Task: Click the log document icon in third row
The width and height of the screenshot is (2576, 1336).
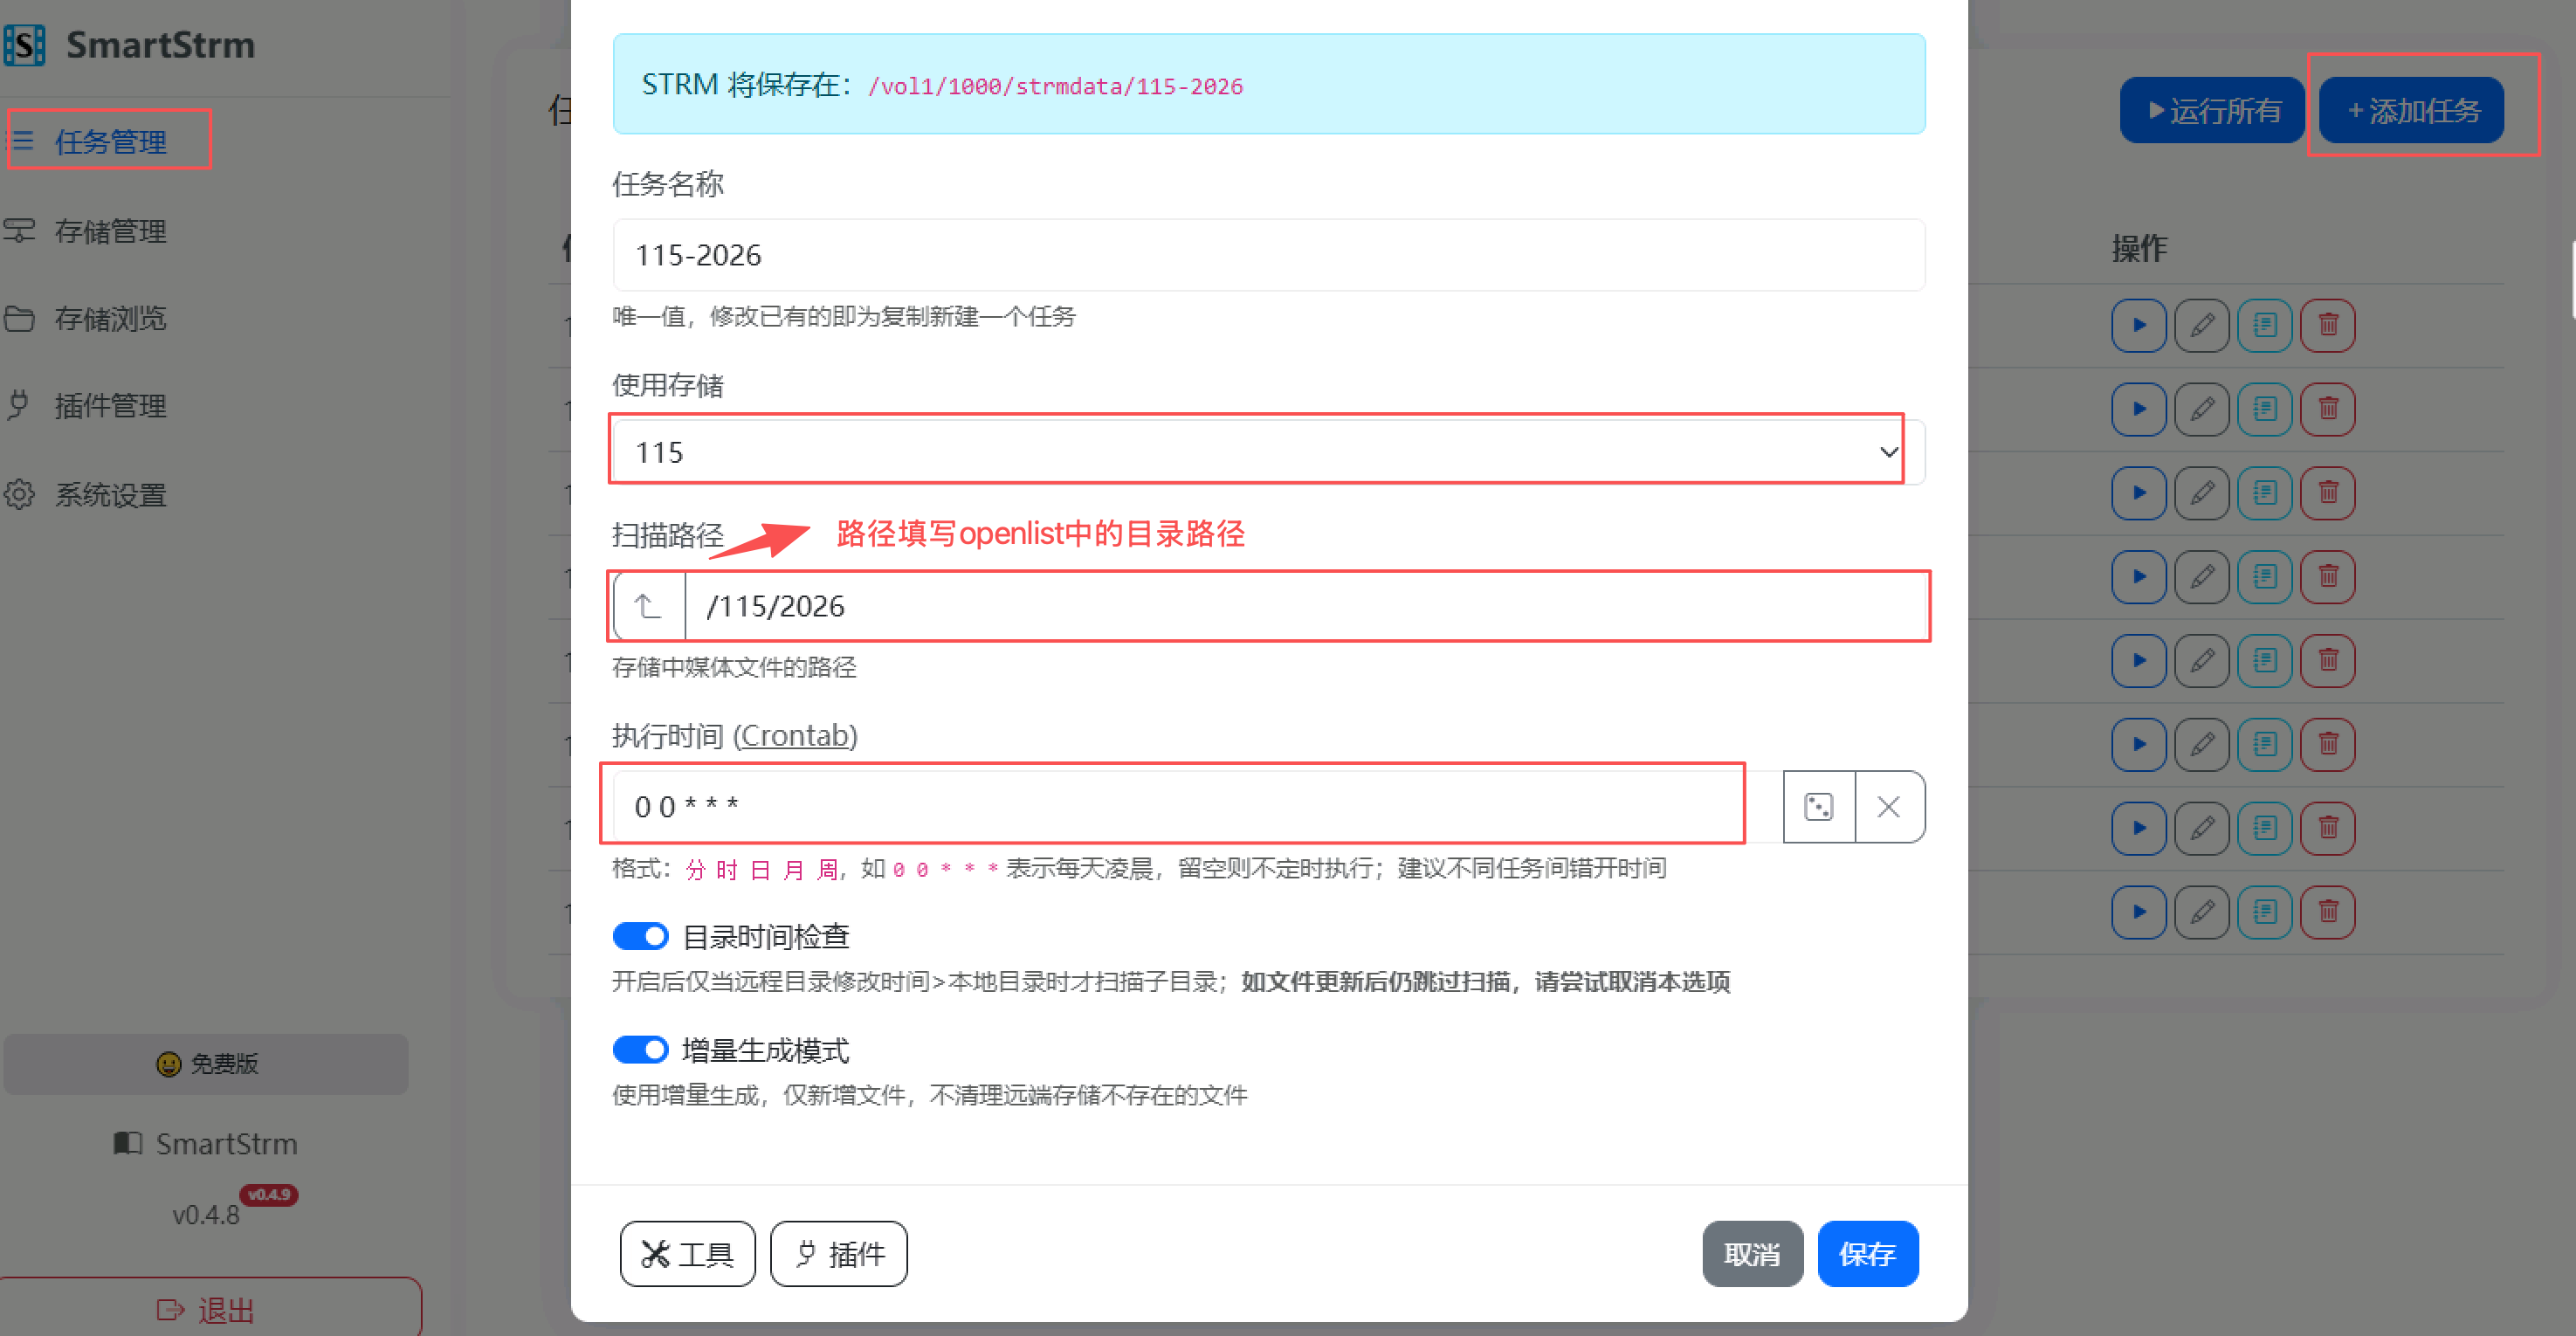Action: [x=2264, y=493]
